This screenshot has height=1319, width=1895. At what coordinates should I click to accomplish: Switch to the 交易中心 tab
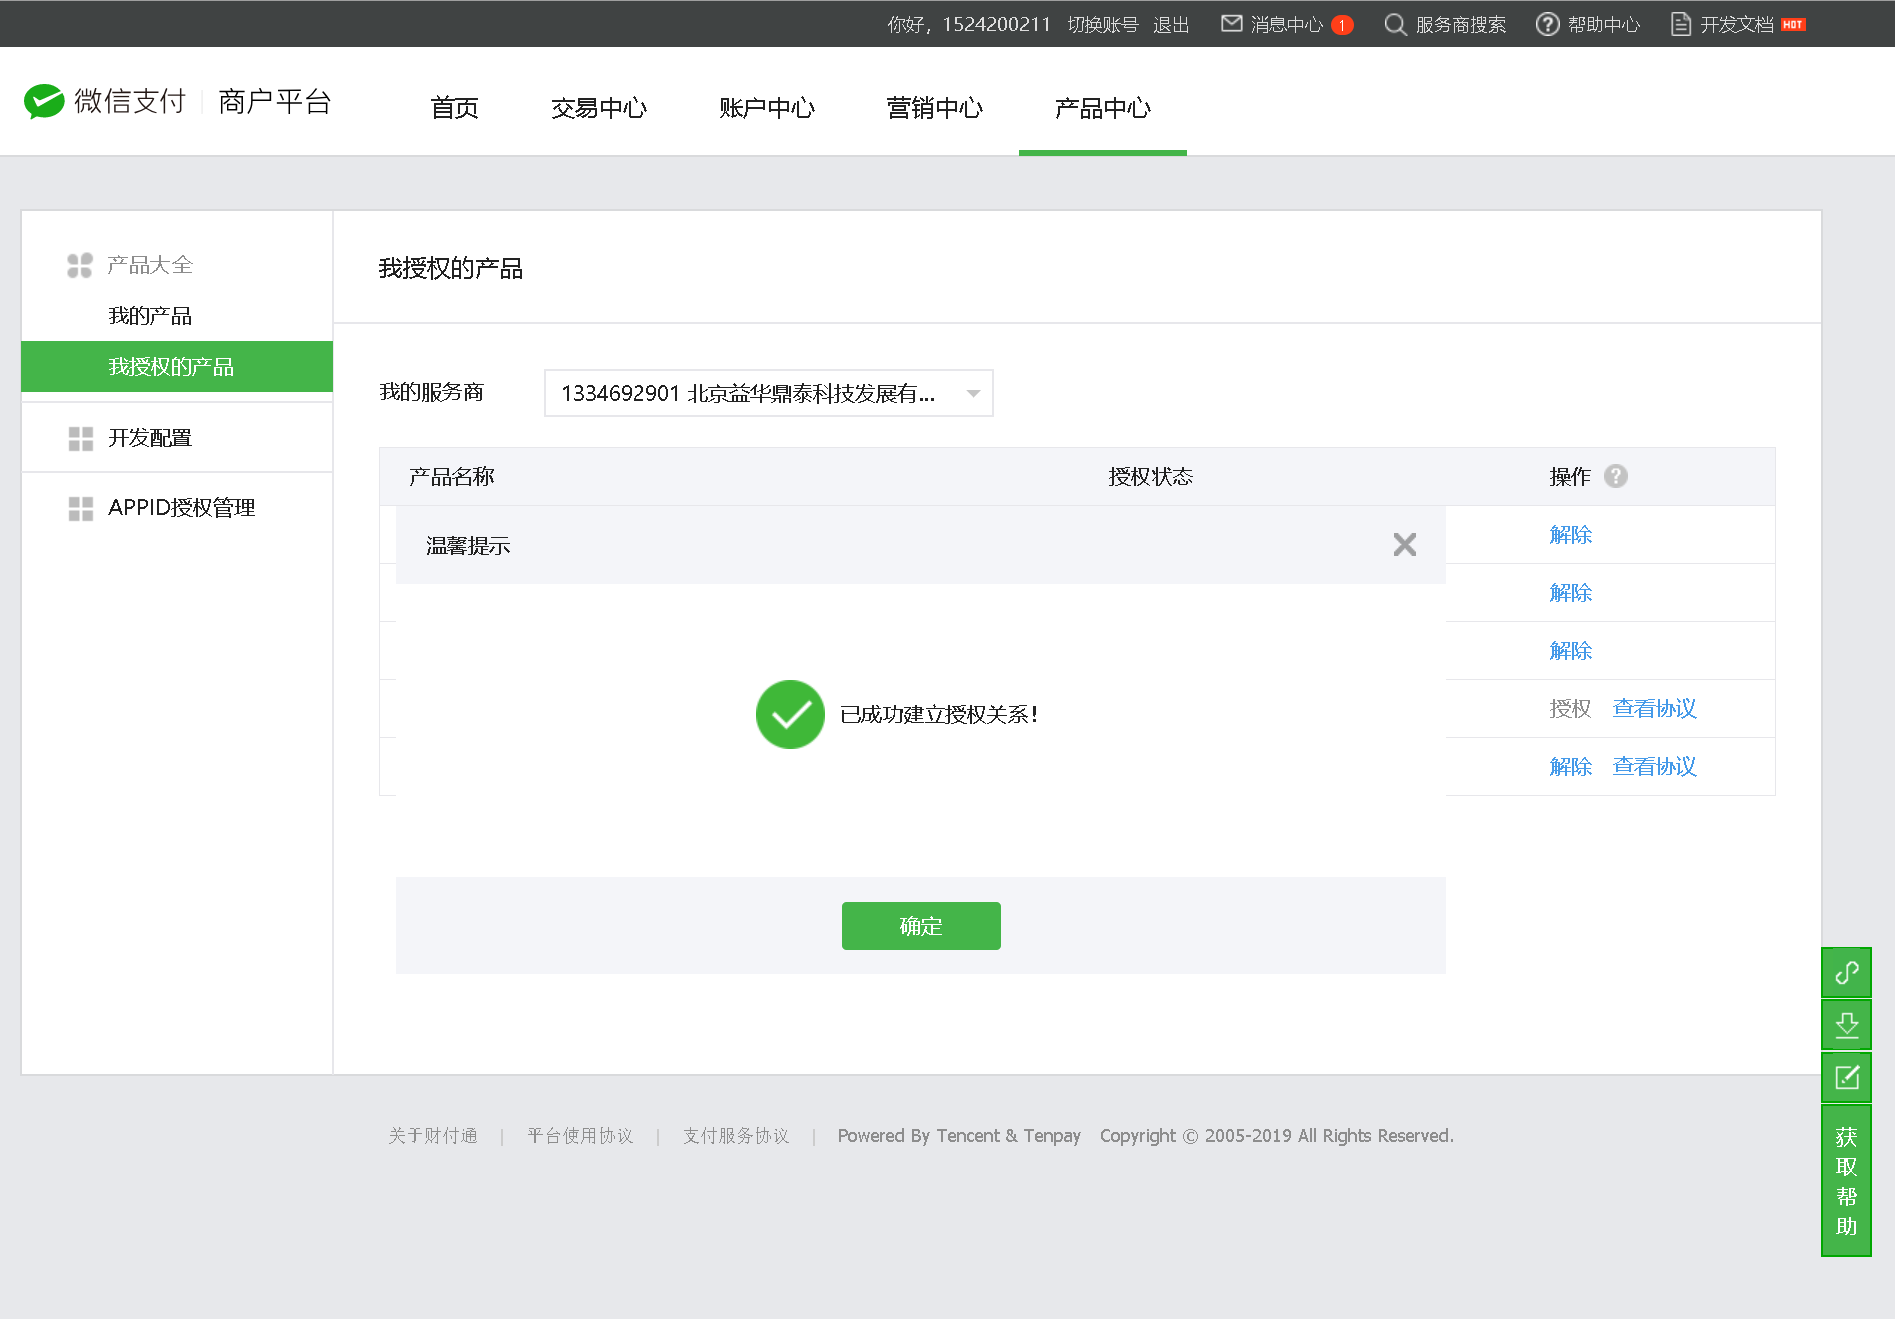pyautogui.click(x=599, y=107)
